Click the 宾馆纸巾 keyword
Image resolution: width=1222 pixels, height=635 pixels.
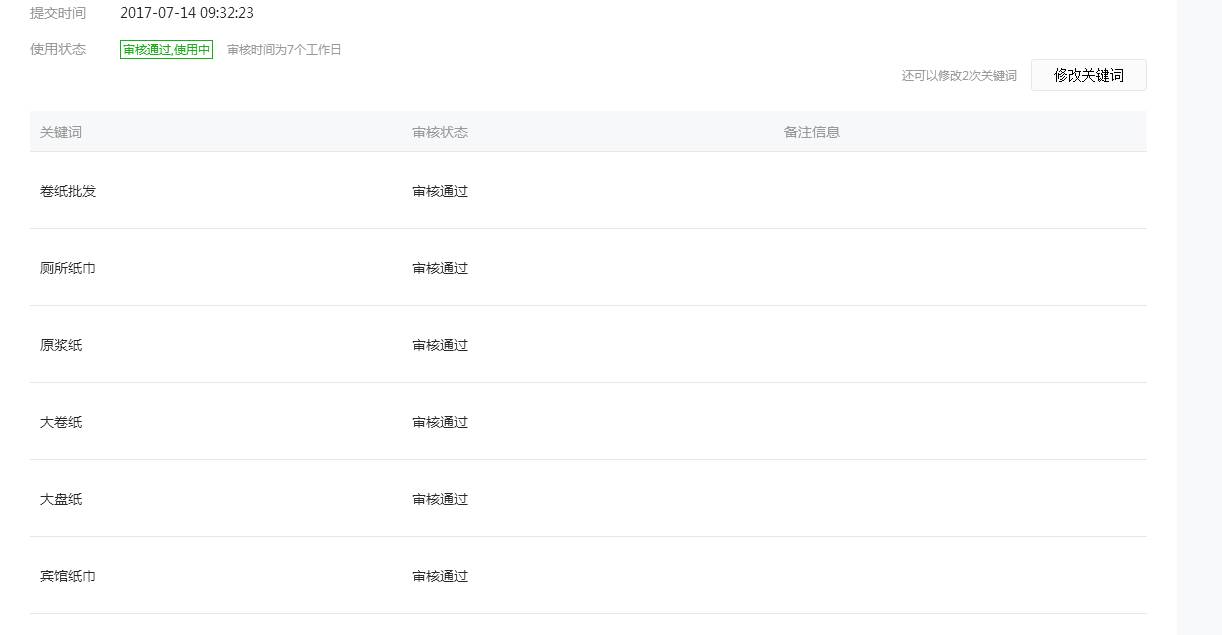point(68,576)
